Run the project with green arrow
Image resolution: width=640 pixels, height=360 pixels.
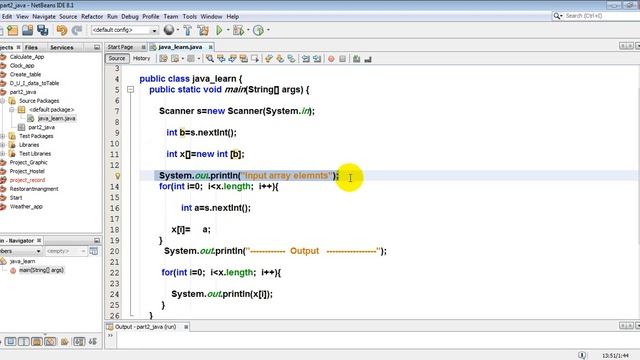pyautogui.click(x=219, y=30)
